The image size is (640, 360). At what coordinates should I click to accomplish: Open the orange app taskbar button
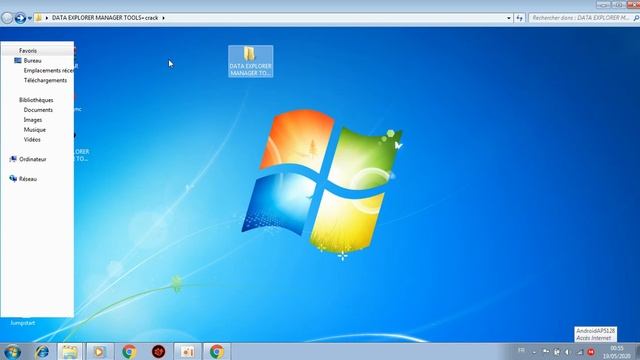pyautogui.click(x=187, y=351)
